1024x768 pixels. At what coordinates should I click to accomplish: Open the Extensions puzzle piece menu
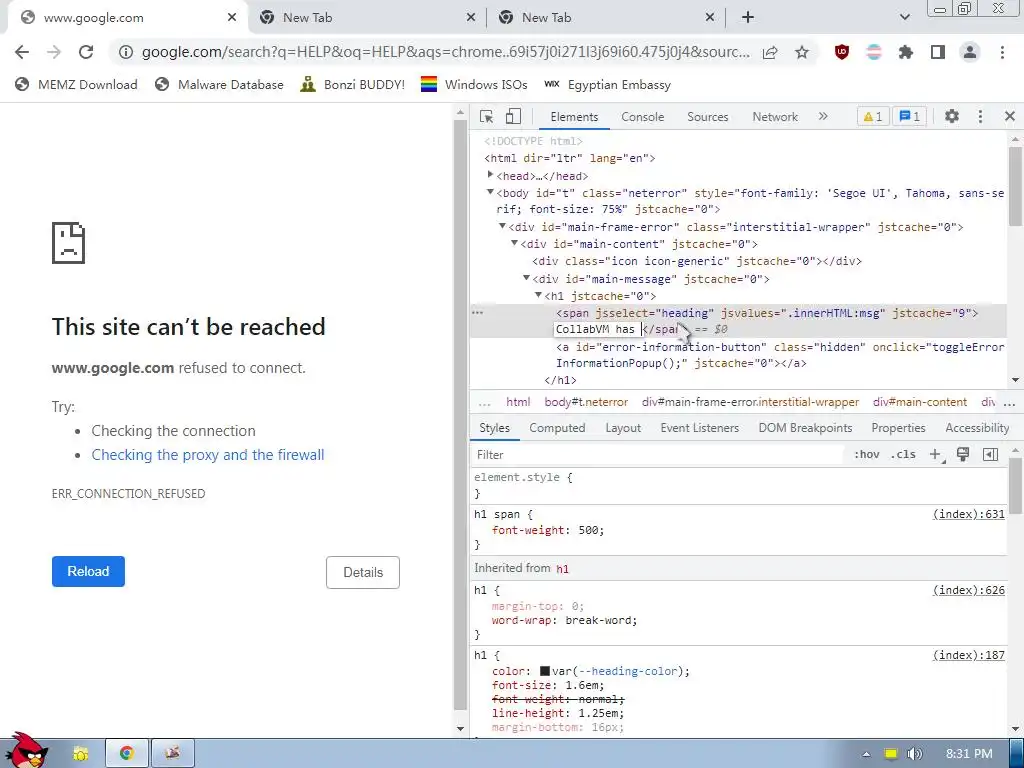click(906, 52)
